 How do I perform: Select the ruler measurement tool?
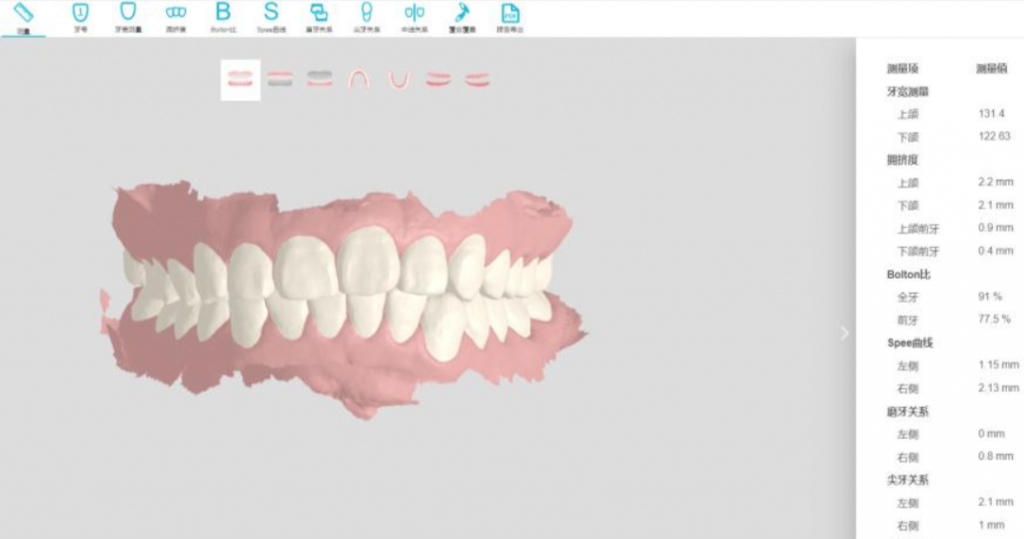click(x=25, y=15)
